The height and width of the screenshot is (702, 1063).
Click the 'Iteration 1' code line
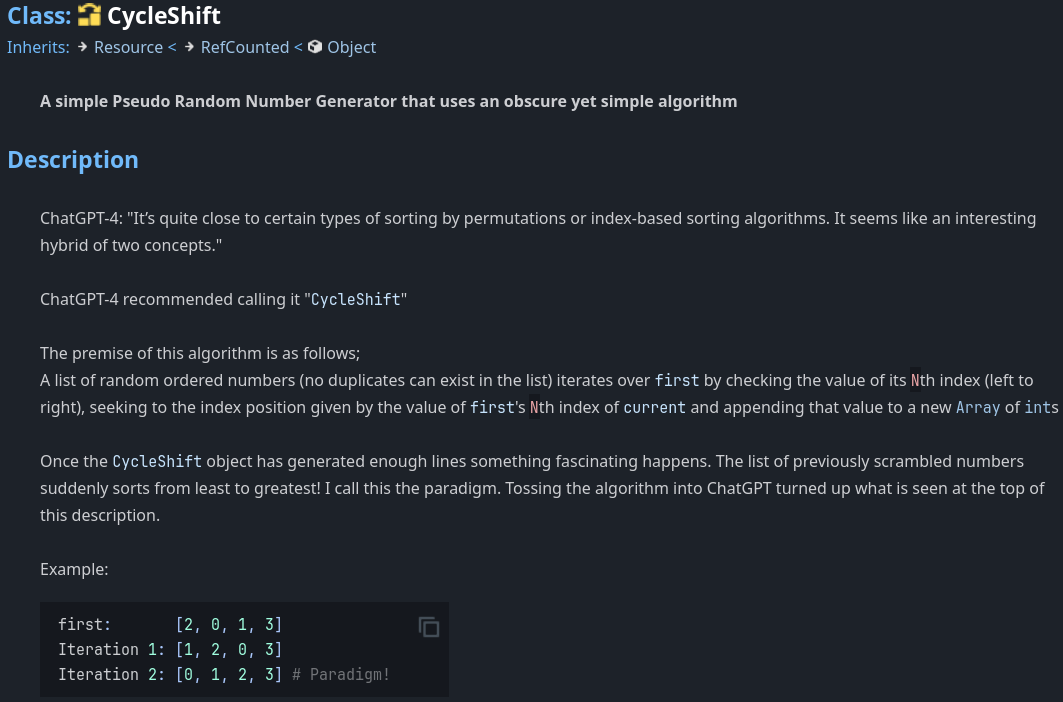170,649
